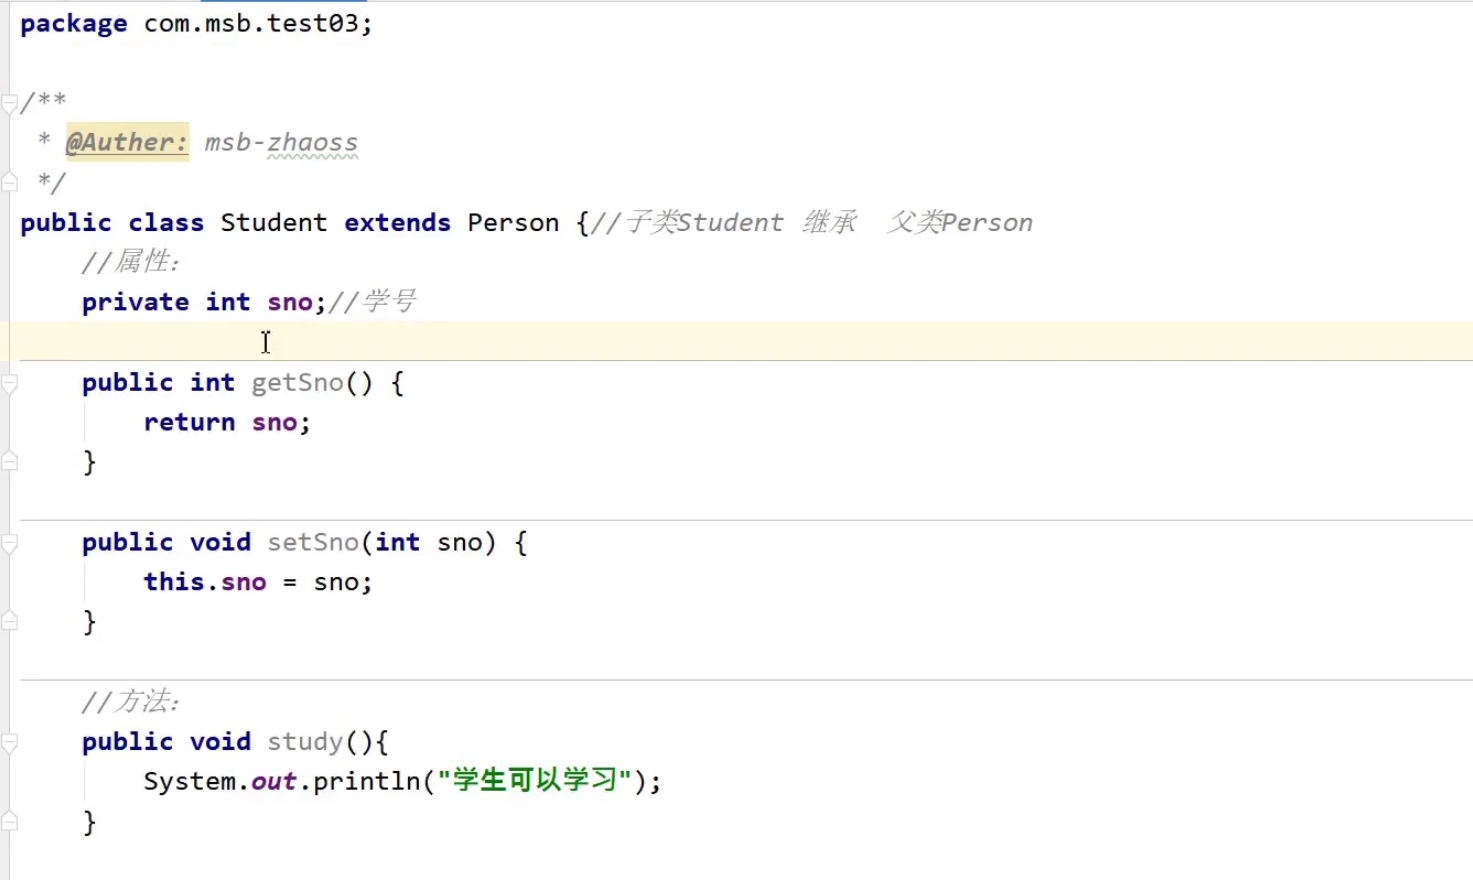Click the msb-zhaoss author name
Viewport: 1473px width, 880px height.
(x=281, y=143)
